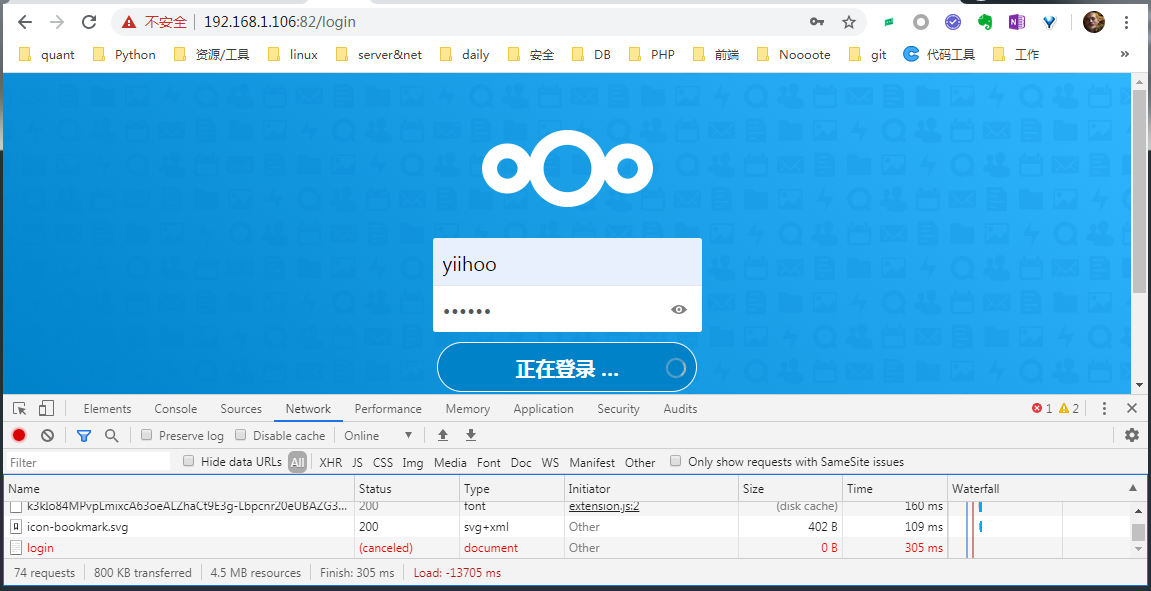Open the quant bookmarks folder
The image size is (1151, 591).
[48, 54]
